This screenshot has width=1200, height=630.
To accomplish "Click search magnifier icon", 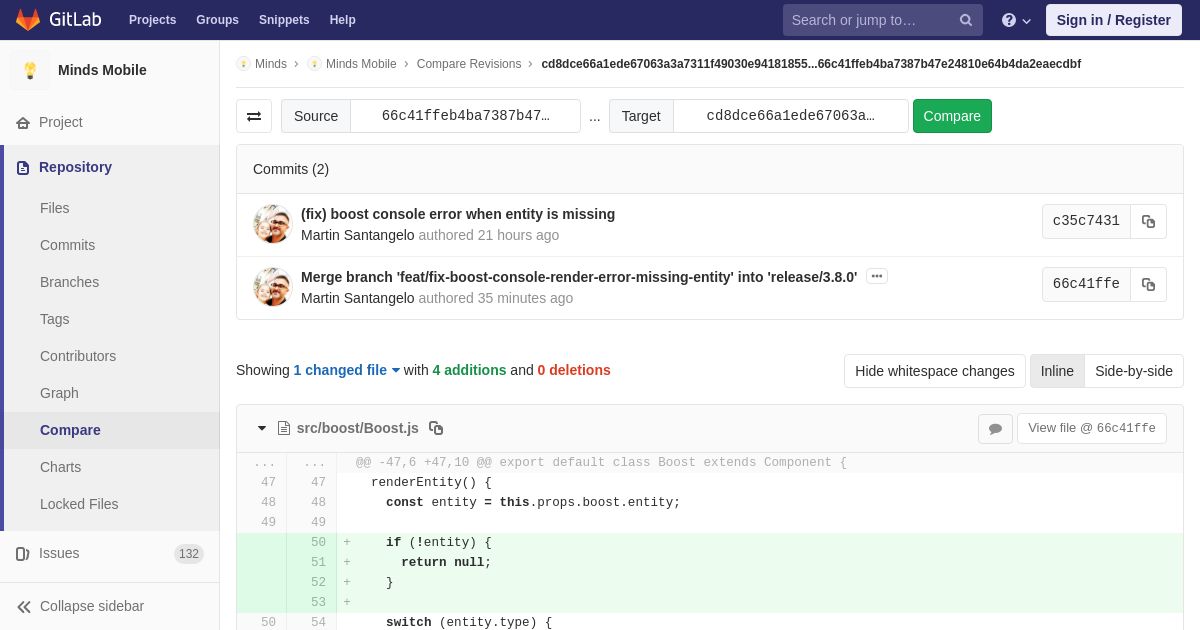I will click(966, 20).
